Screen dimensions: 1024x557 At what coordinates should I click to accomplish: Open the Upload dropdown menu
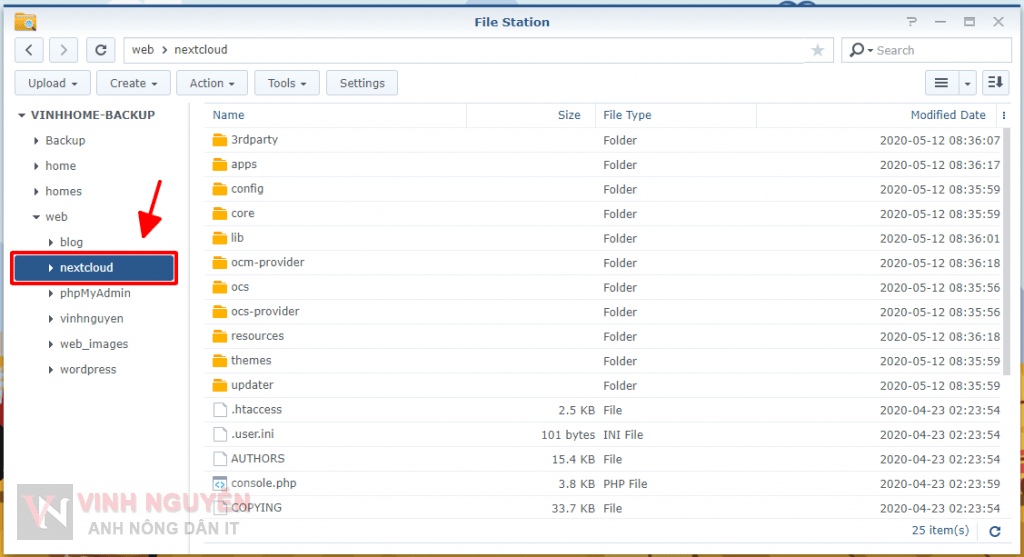53,83
